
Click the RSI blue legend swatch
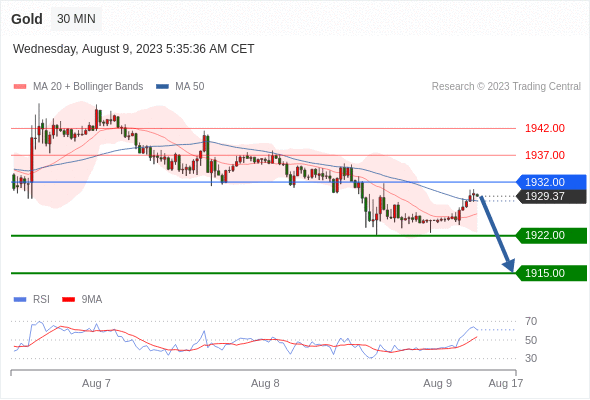[x=20, y=300]
